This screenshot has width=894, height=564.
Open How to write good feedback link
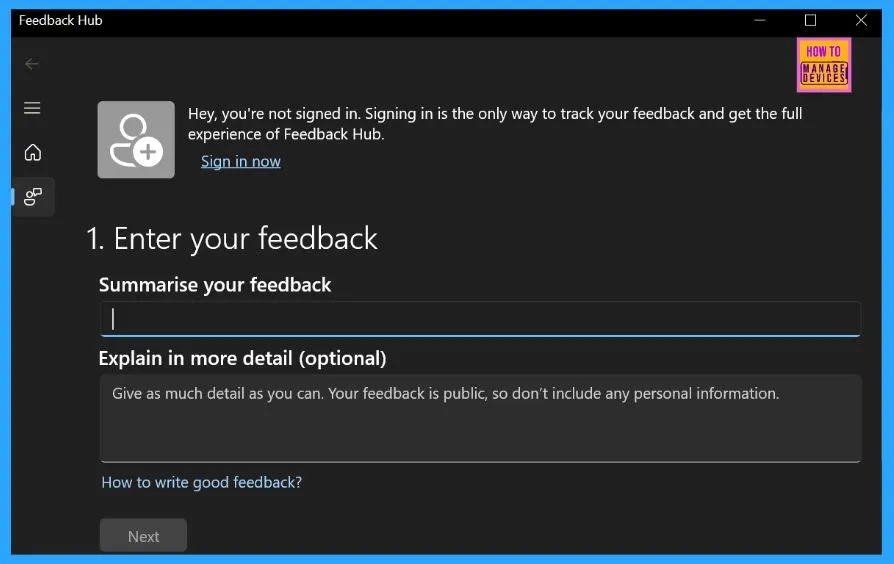202,482
